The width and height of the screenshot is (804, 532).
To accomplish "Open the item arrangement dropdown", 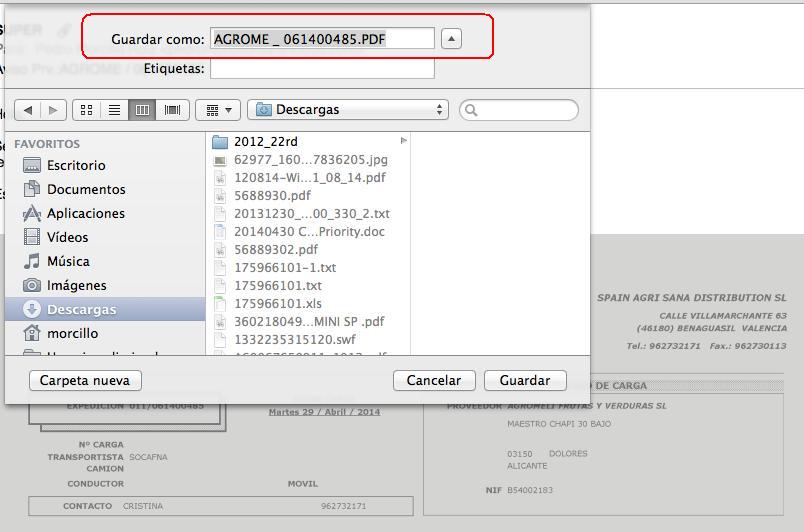I will pos(218,110).
